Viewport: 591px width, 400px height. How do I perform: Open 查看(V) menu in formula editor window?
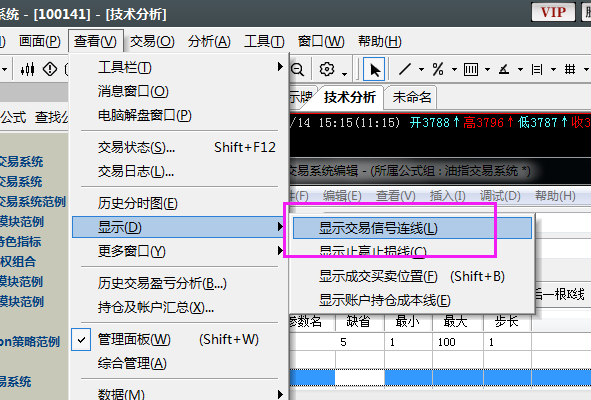[x=395, y=196]
